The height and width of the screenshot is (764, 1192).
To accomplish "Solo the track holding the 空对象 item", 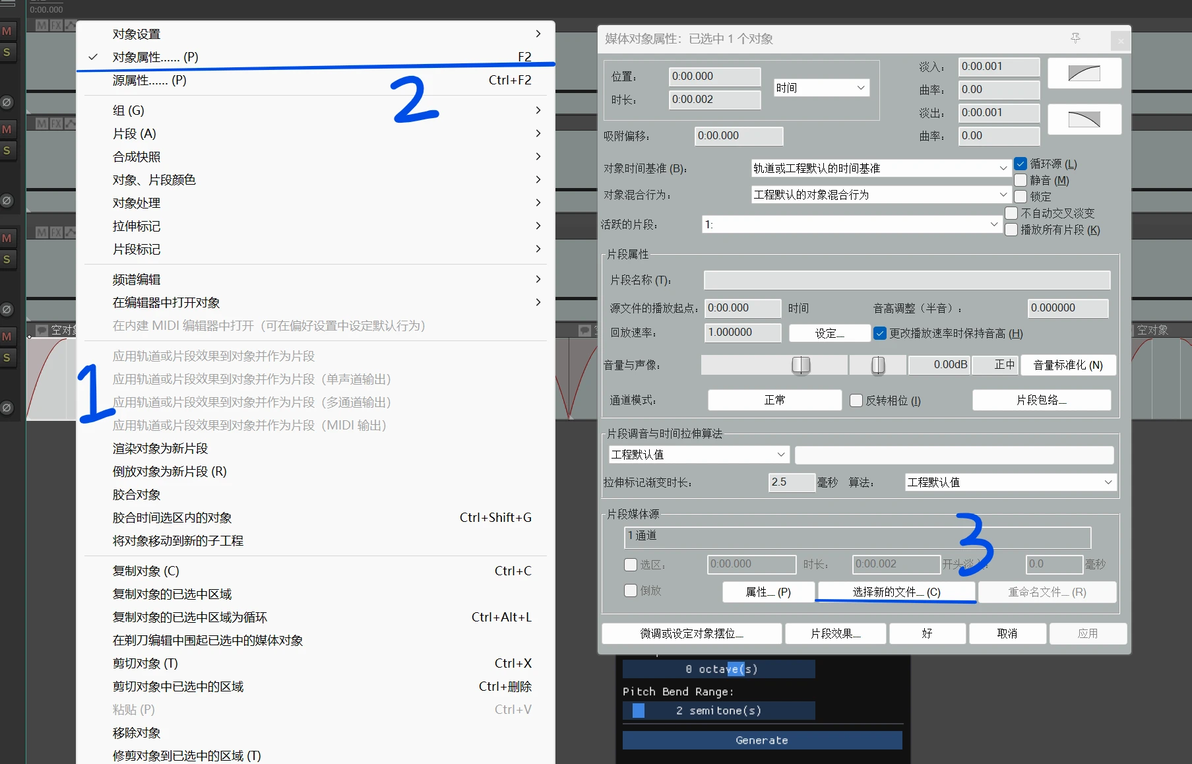I will tap(7, 357).
